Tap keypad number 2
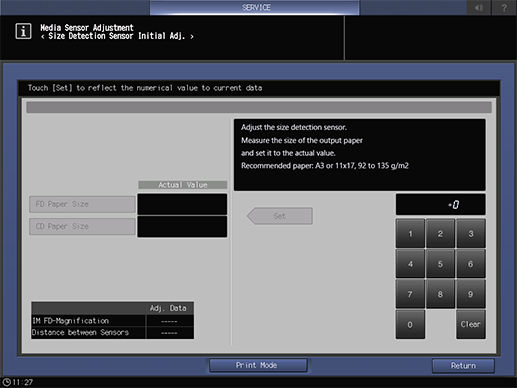This screenshot has height=388, width=517. click(440, 234)
